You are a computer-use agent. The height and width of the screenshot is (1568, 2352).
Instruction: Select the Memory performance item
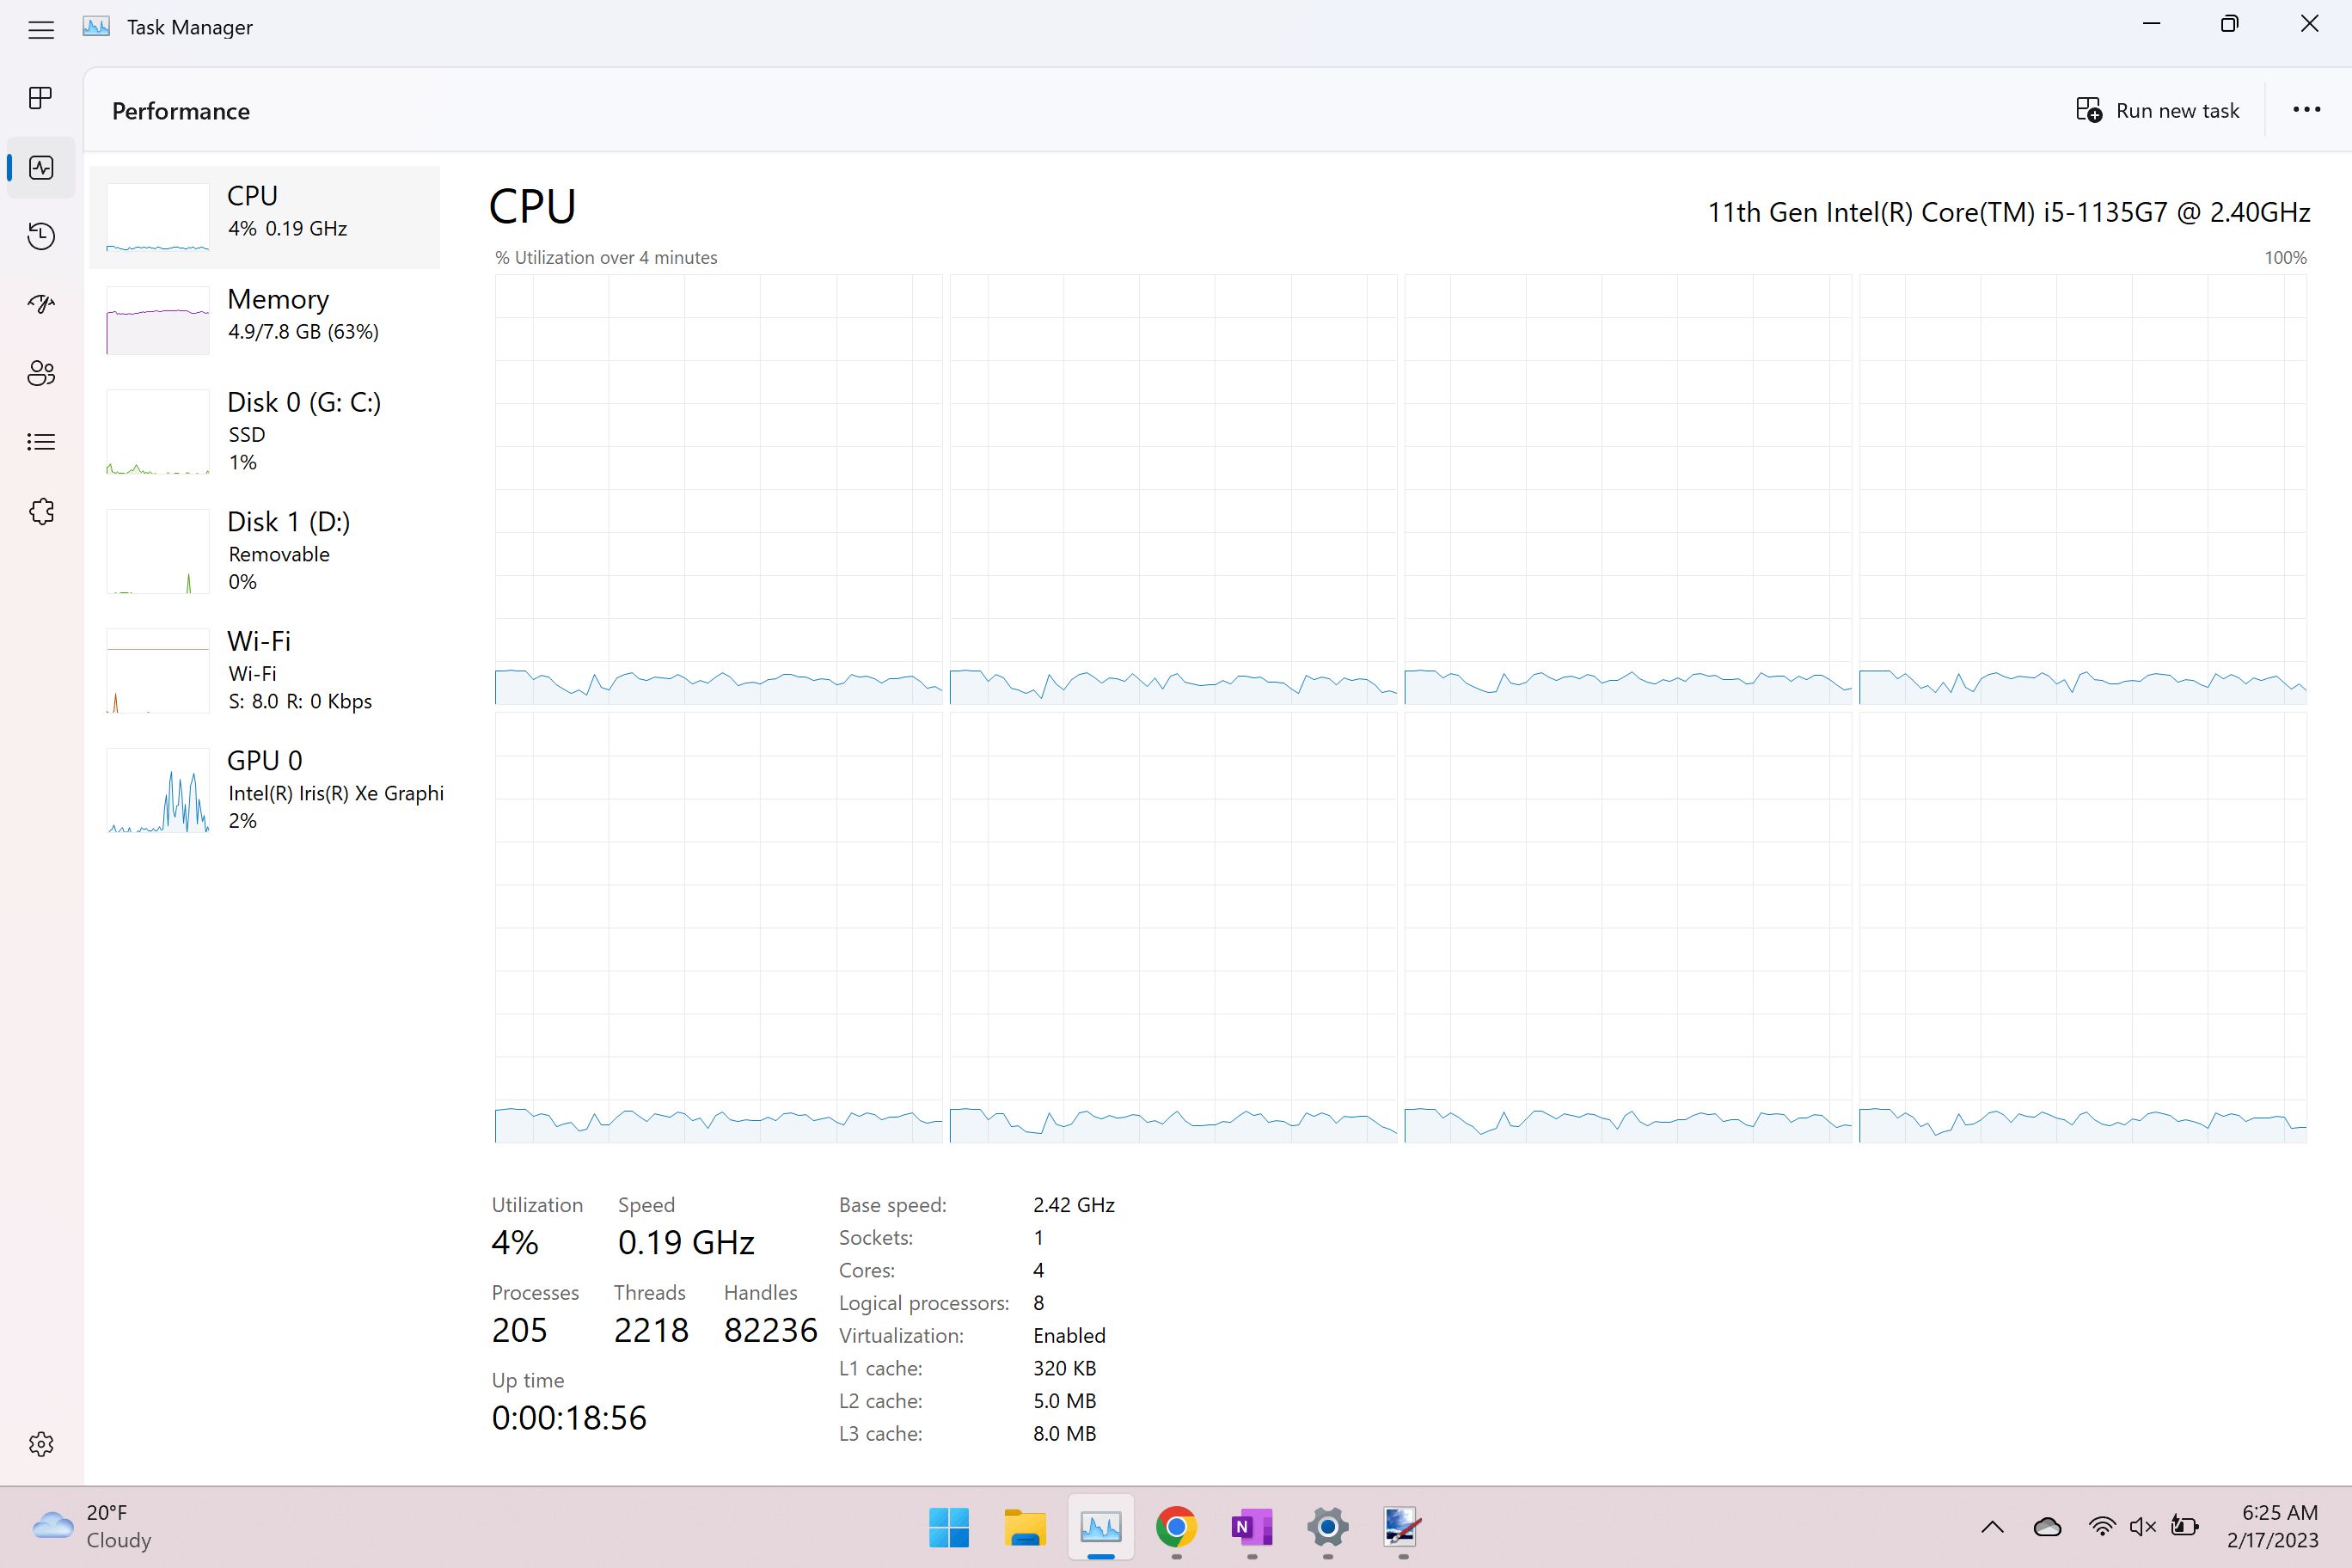(265, 319)
